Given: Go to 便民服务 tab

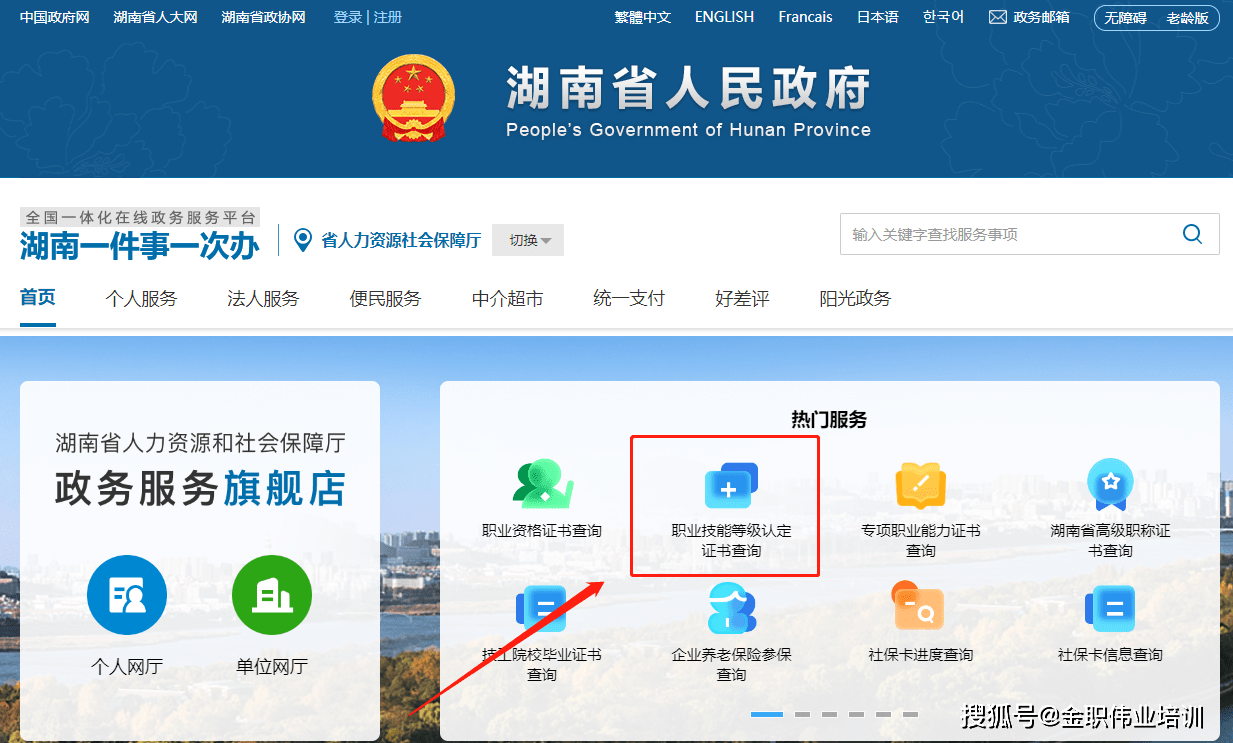Looking at the screenshot, I should [x=385, y=298].
